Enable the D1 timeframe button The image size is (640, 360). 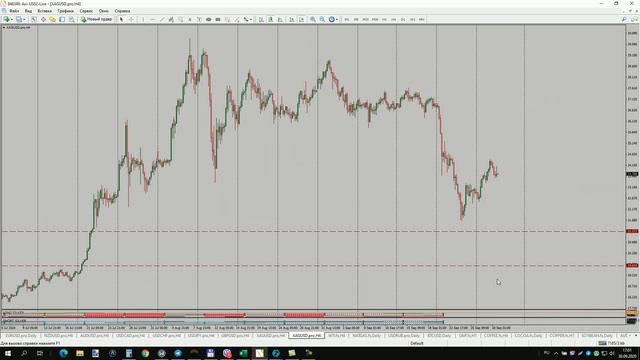[403, 19]
